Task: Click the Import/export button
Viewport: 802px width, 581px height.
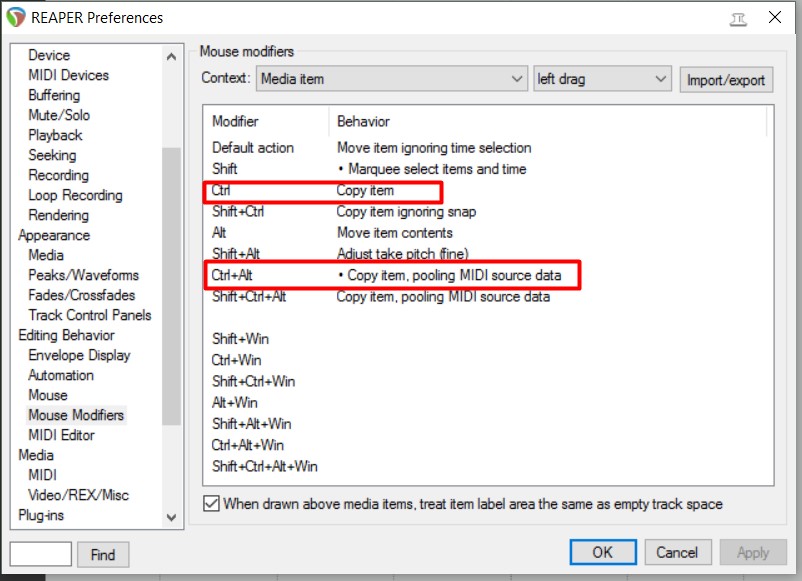Action: (x=726, y=80)
